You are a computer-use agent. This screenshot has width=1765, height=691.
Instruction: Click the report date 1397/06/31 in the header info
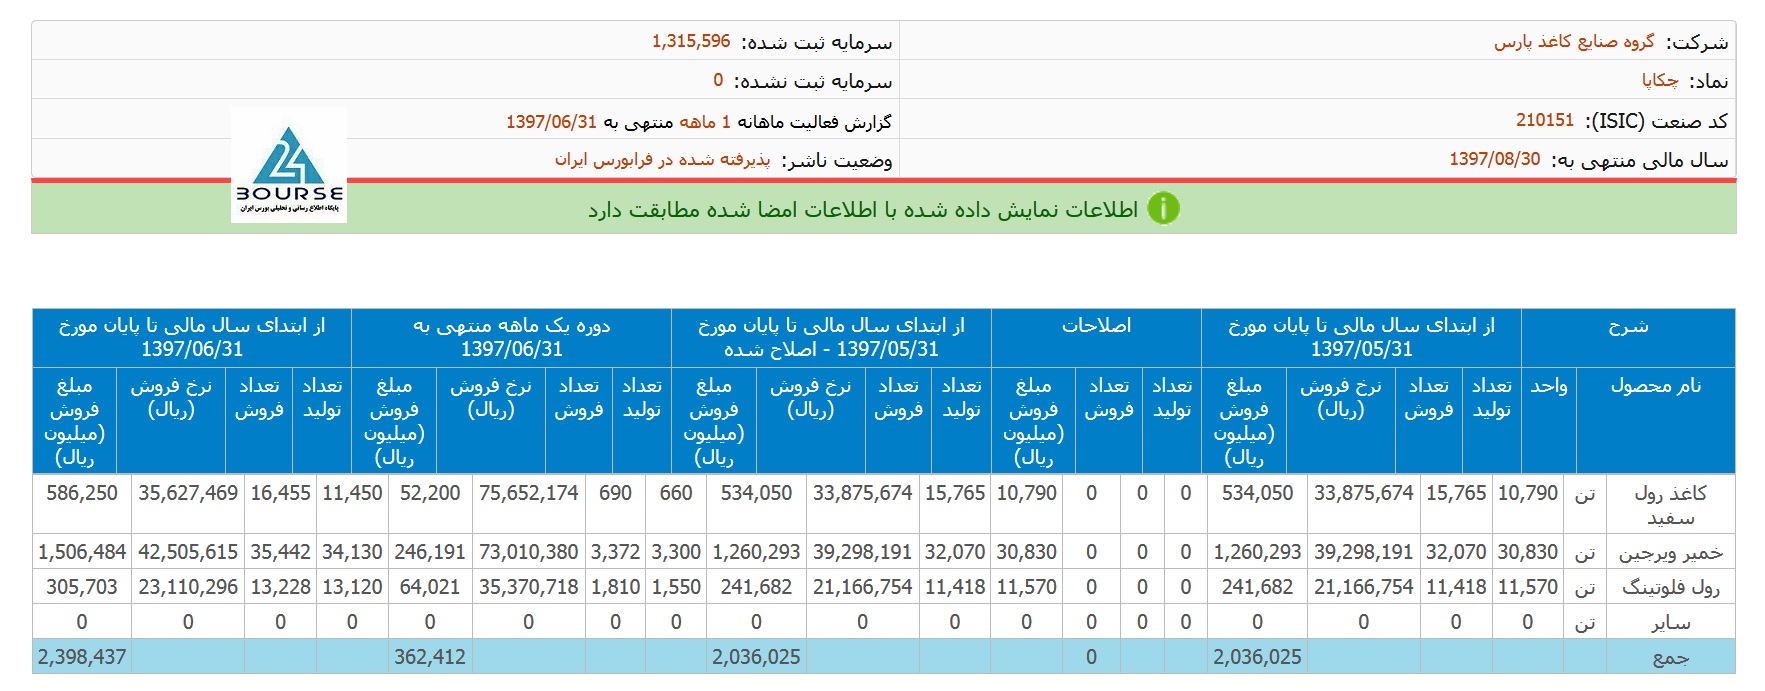(551, 121)
